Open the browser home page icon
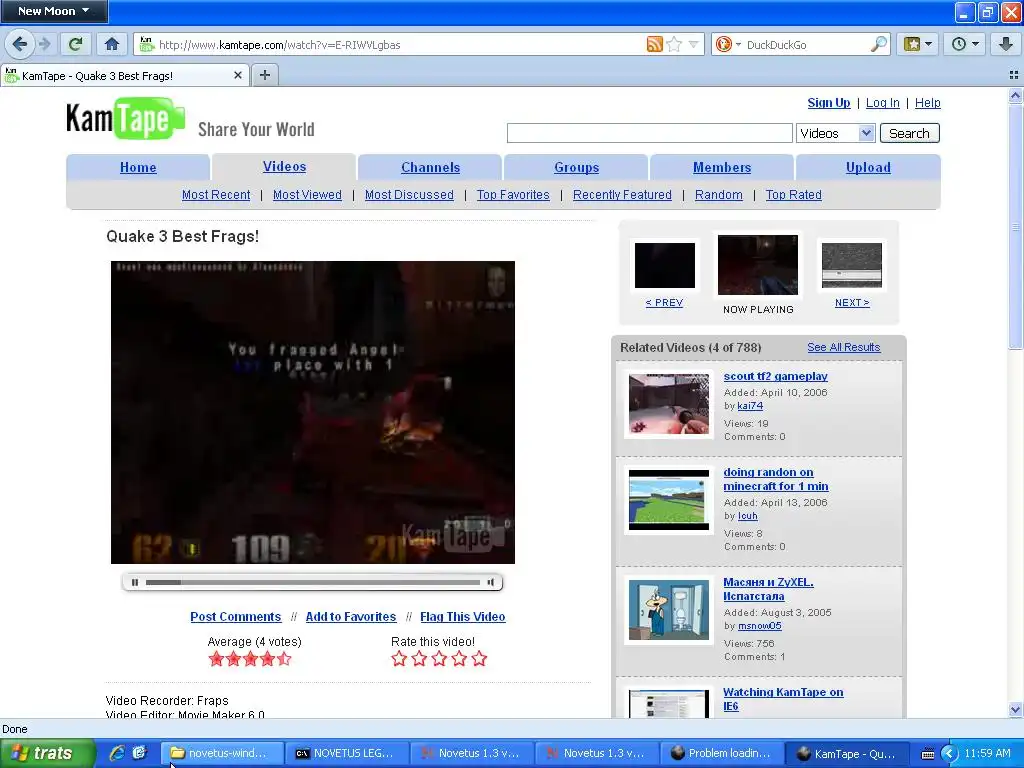The width and height of the screenshot is (1024, 768). pyautogui.click(x=112, y=44)
